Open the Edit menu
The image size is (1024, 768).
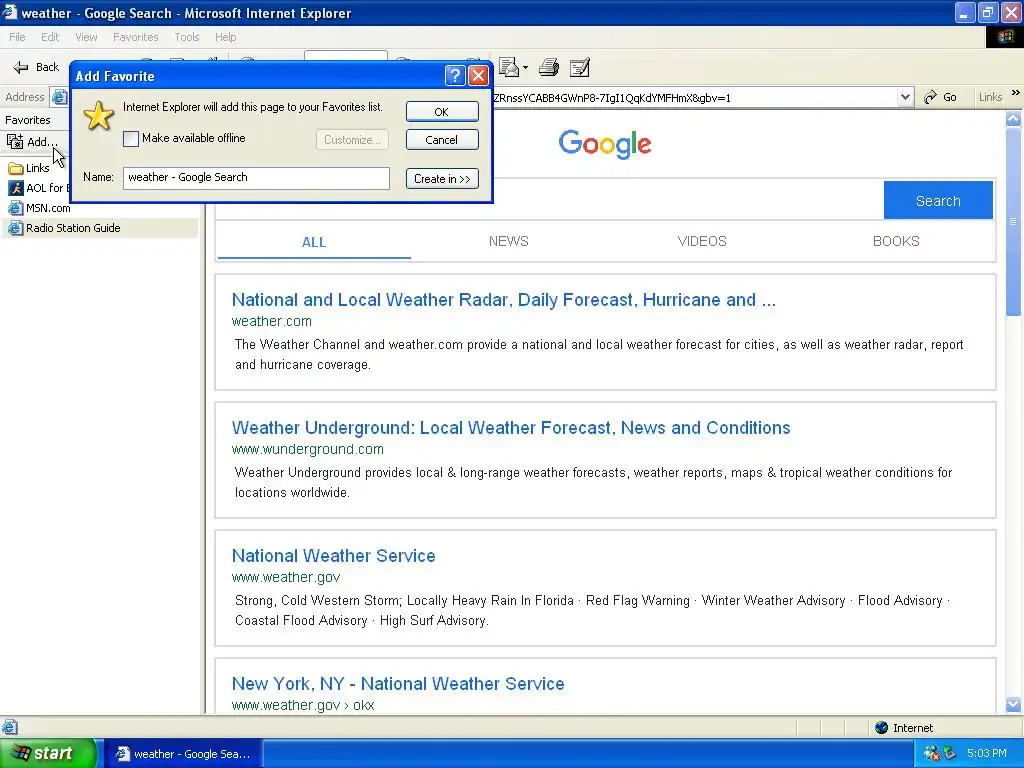coord(50,37)
